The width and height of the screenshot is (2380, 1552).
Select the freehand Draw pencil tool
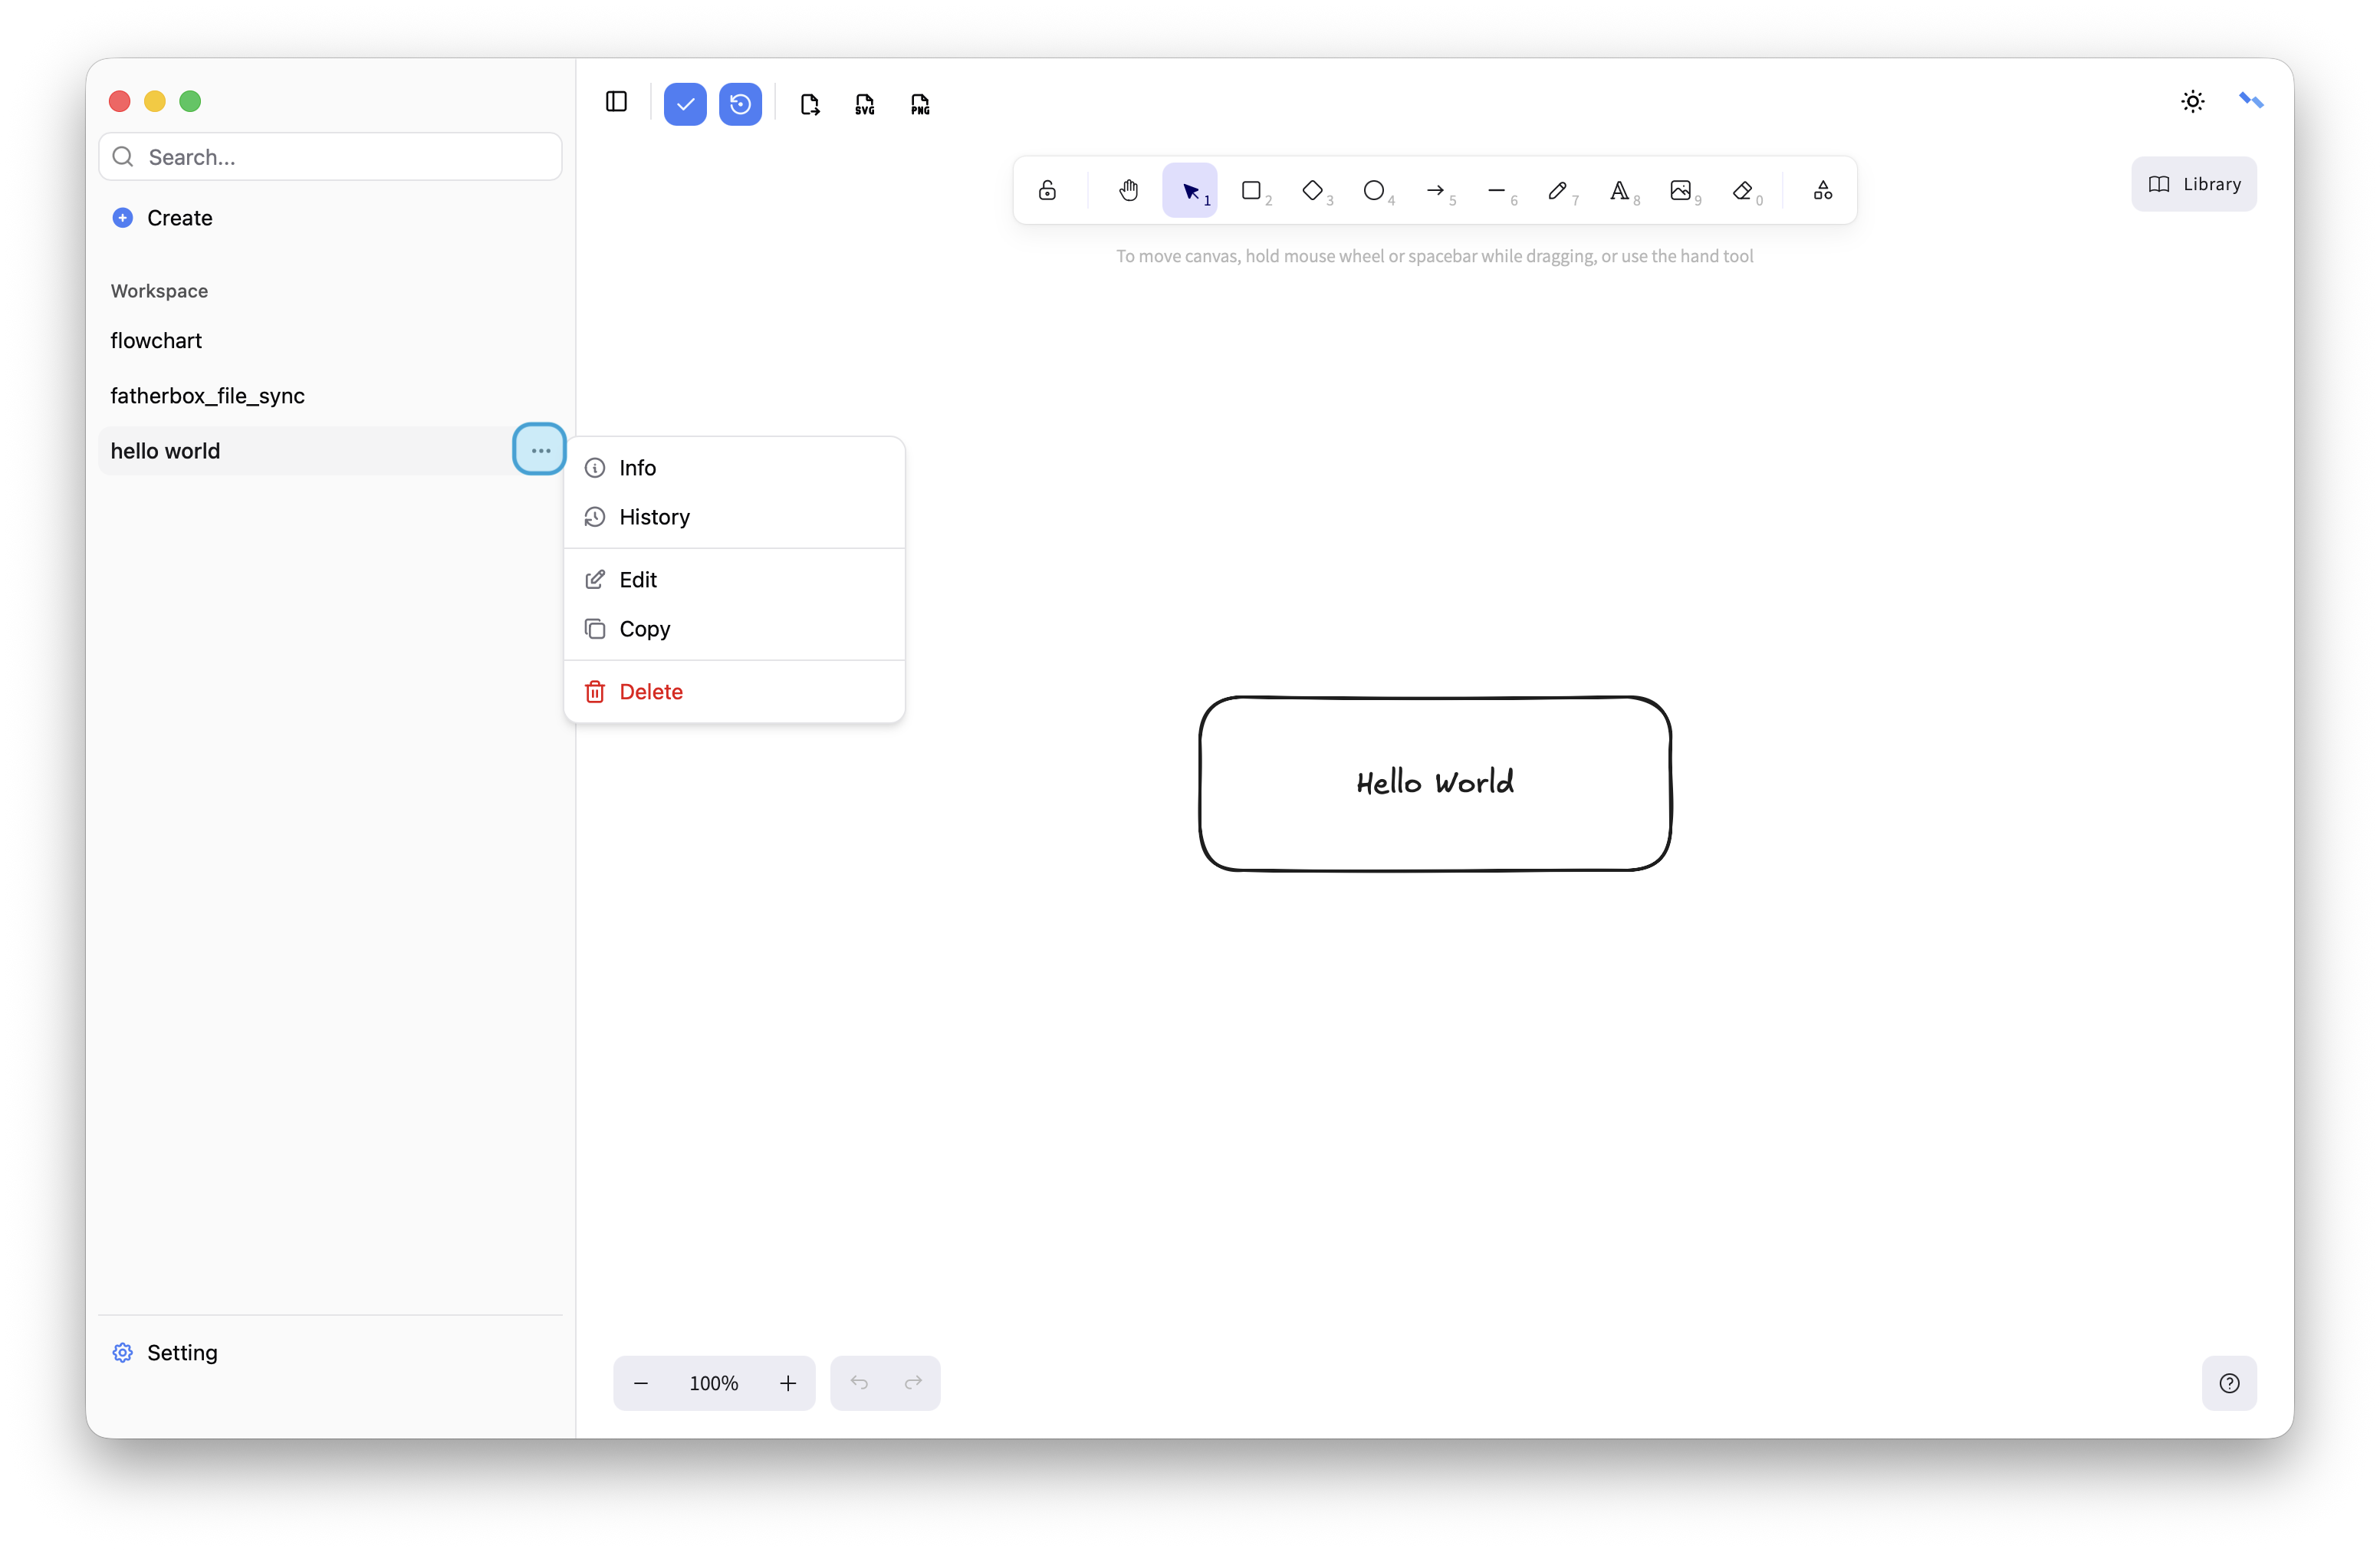point(1558,190)
